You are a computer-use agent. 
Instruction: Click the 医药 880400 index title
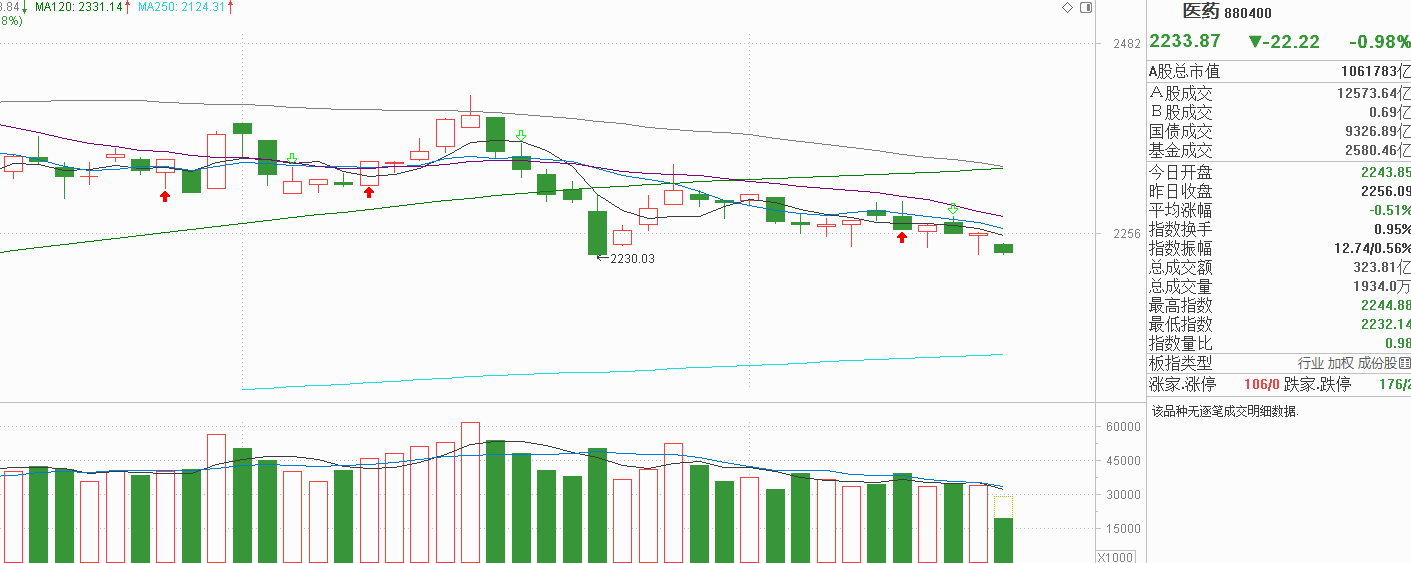click(x=1227, y=12)
